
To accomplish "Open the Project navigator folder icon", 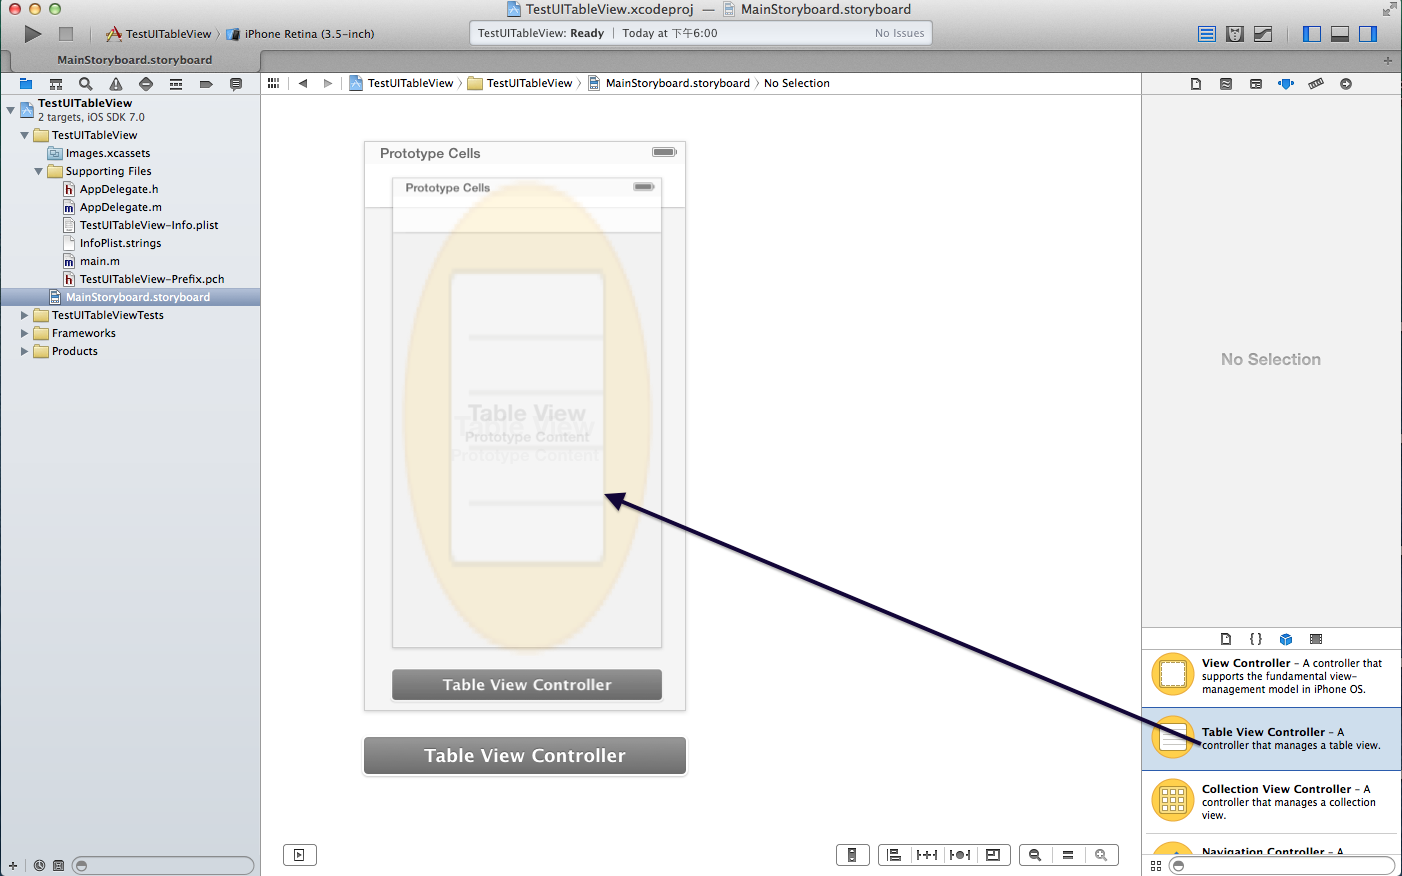I will pyautogui.click(x=26, y=84).
